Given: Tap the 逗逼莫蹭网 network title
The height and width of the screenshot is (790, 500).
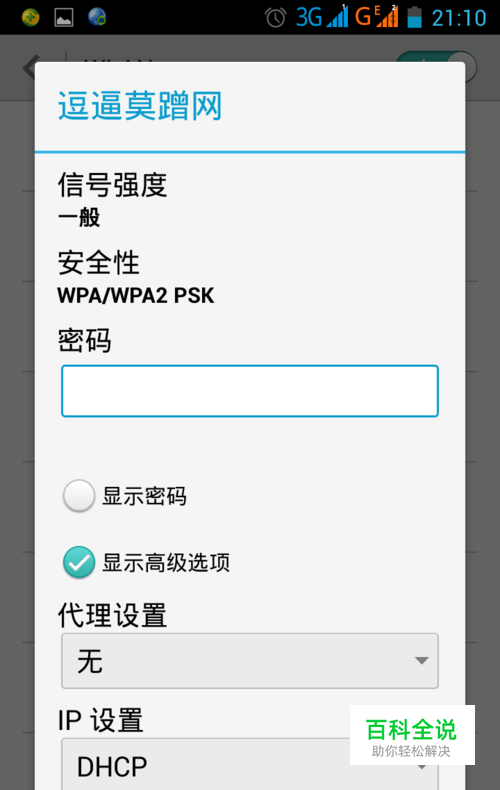Looking at the screenshot, I should [140, 106].
